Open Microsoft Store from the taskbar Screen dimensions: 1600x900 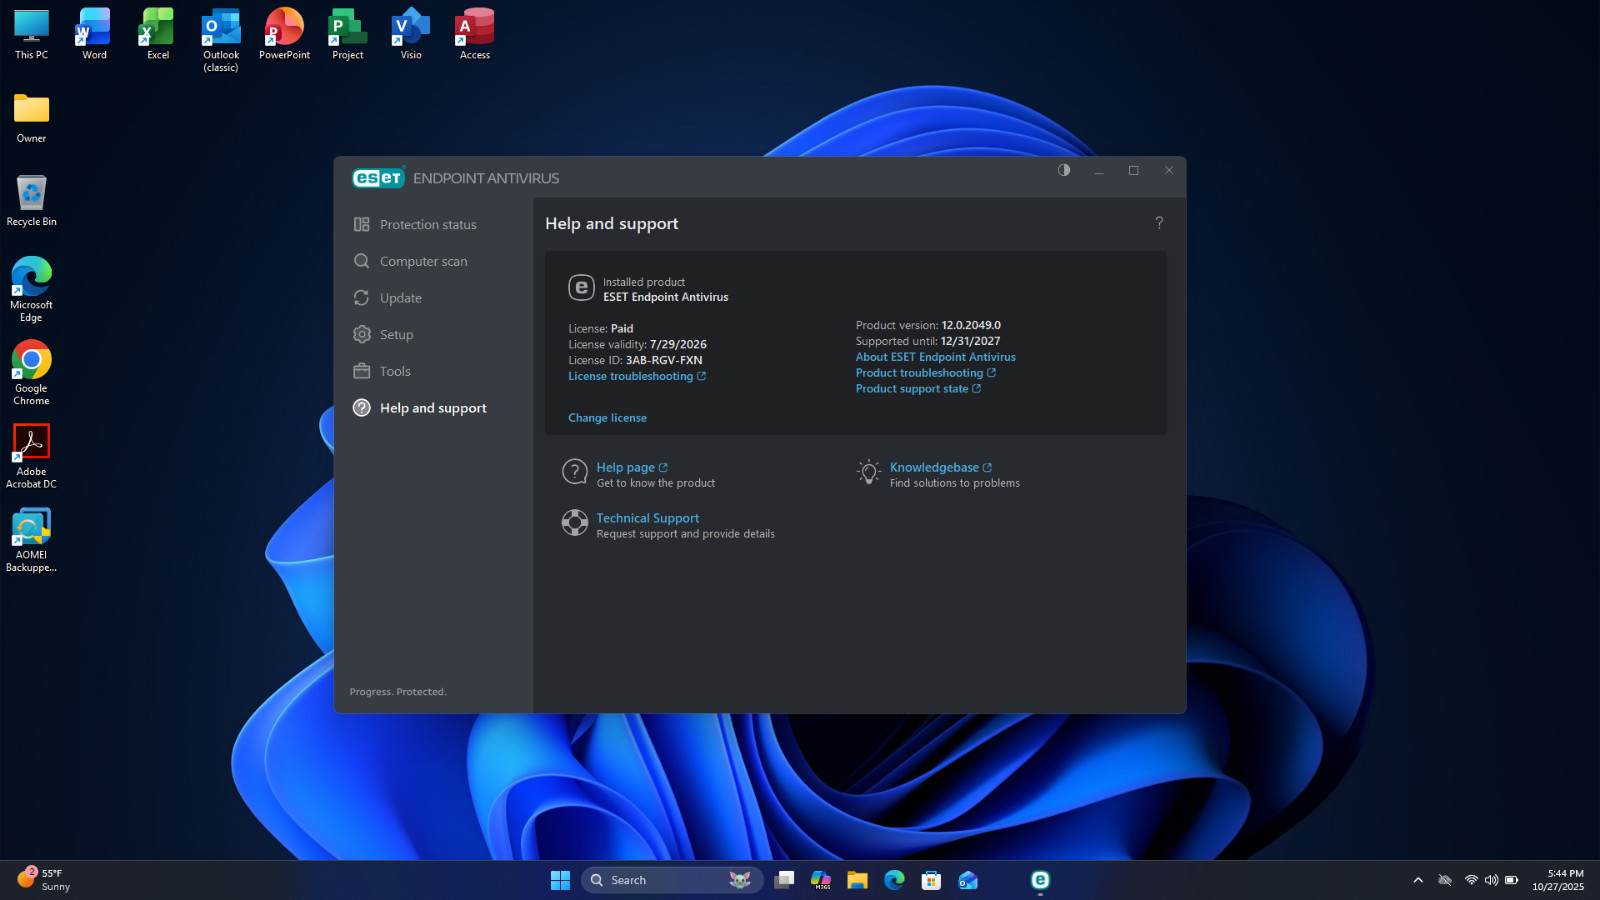tap(931, 880)
